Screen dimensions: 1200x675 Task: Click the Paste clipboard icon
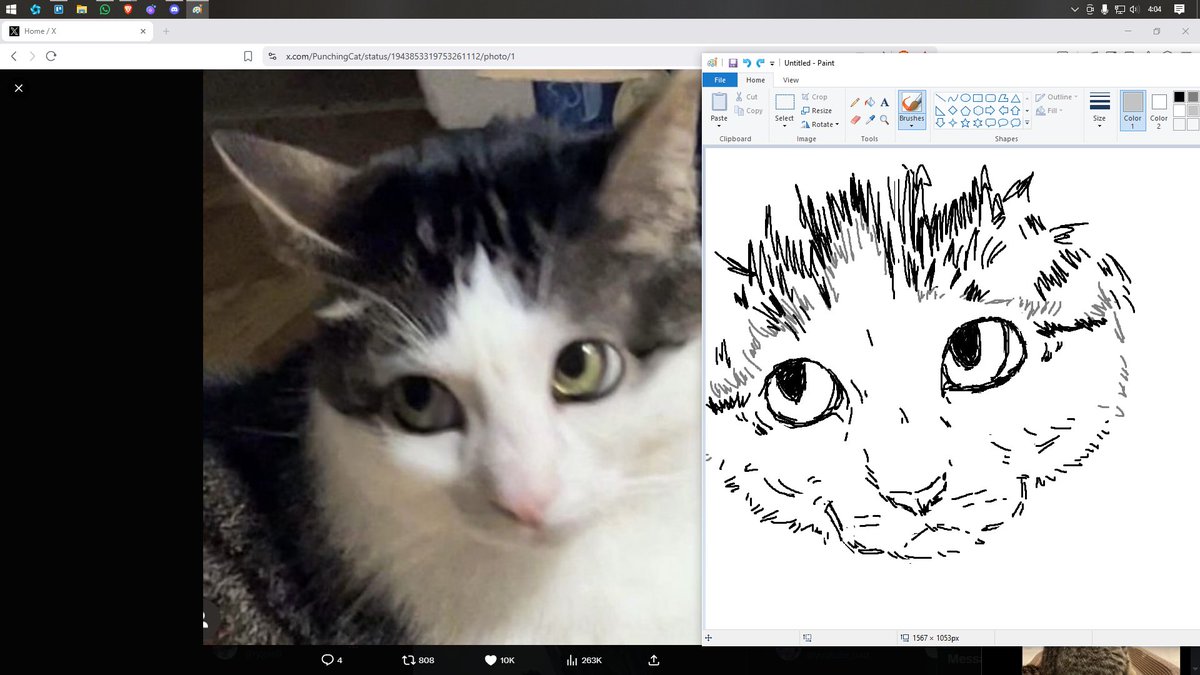(719, 101)
